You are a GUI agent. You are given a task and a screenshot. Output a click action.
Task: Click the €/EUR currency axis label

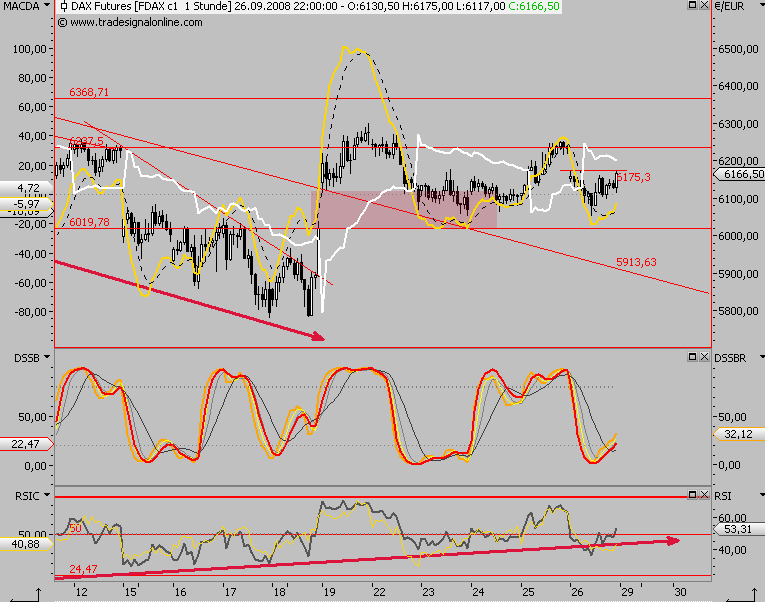coord(730,6)
